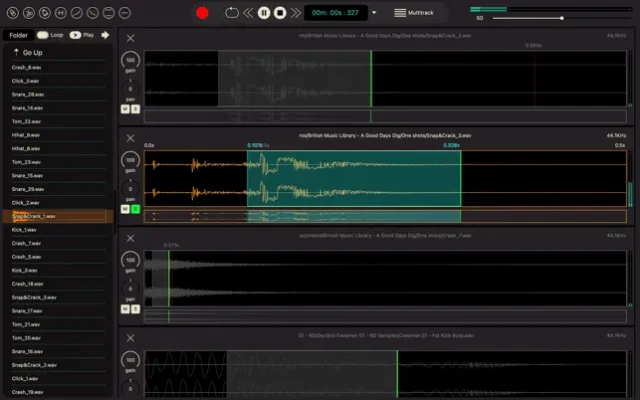This screenshot has width=640, height=400.
Task: Click the Go Up arrow in browser
Action: (17, 51)
